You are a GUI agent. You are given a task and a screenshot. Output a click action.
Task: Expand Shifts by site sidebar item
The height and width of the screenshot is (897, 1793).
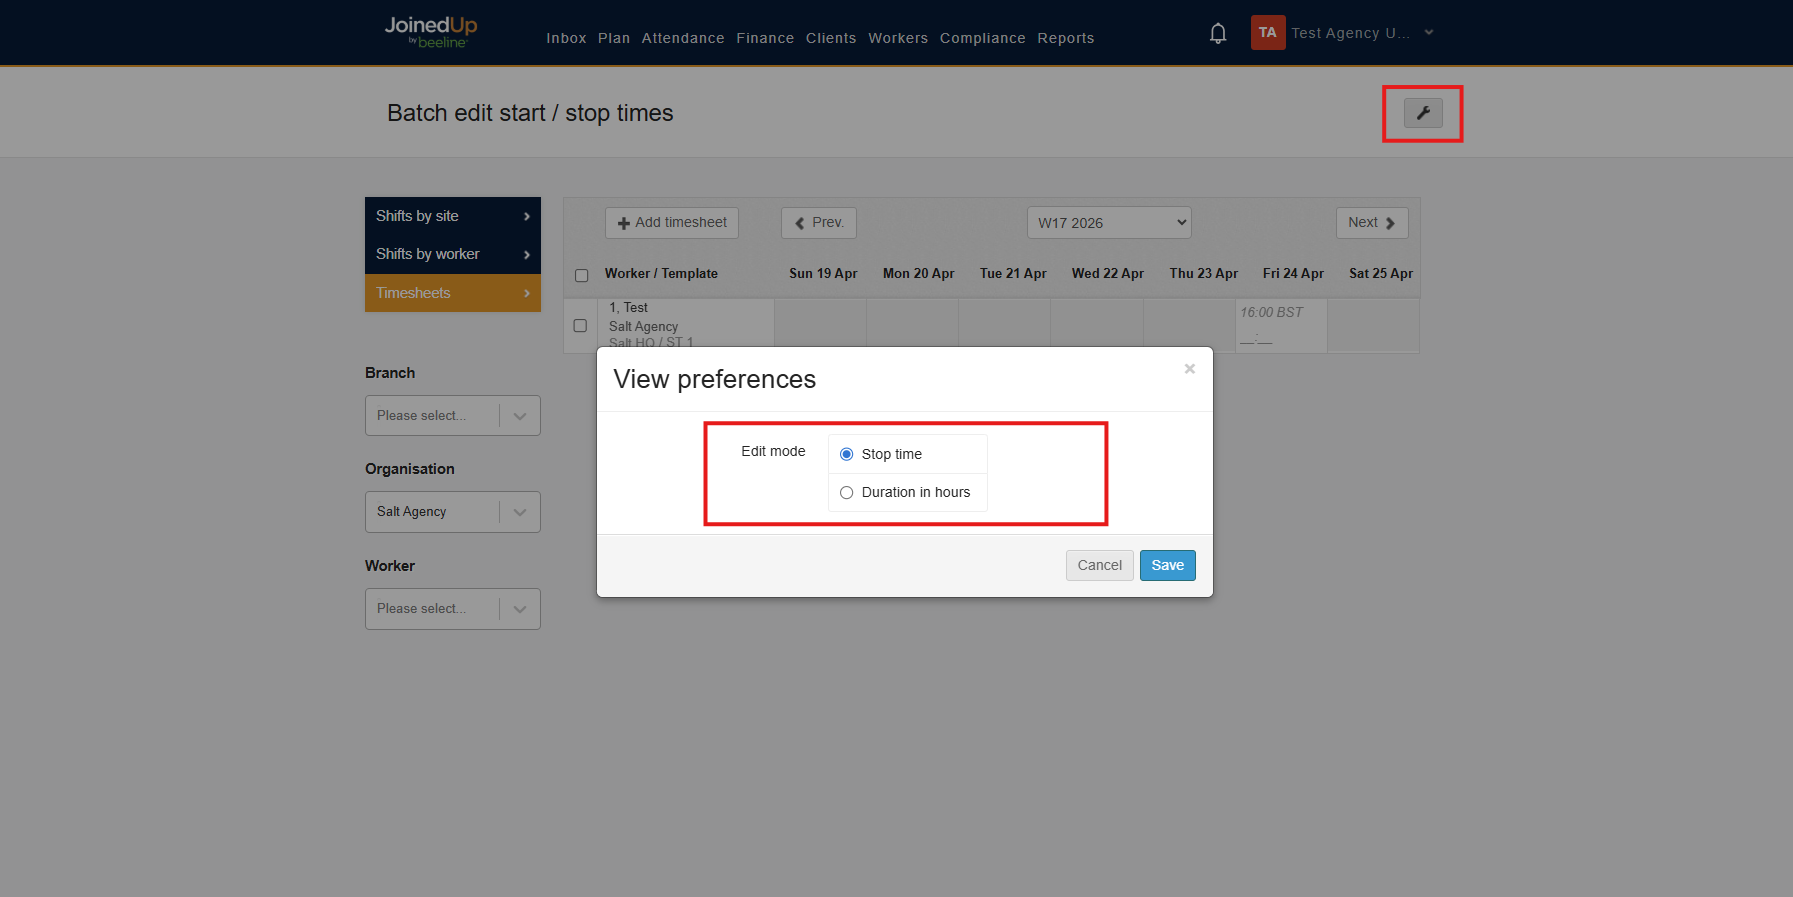tap(452, 216)
